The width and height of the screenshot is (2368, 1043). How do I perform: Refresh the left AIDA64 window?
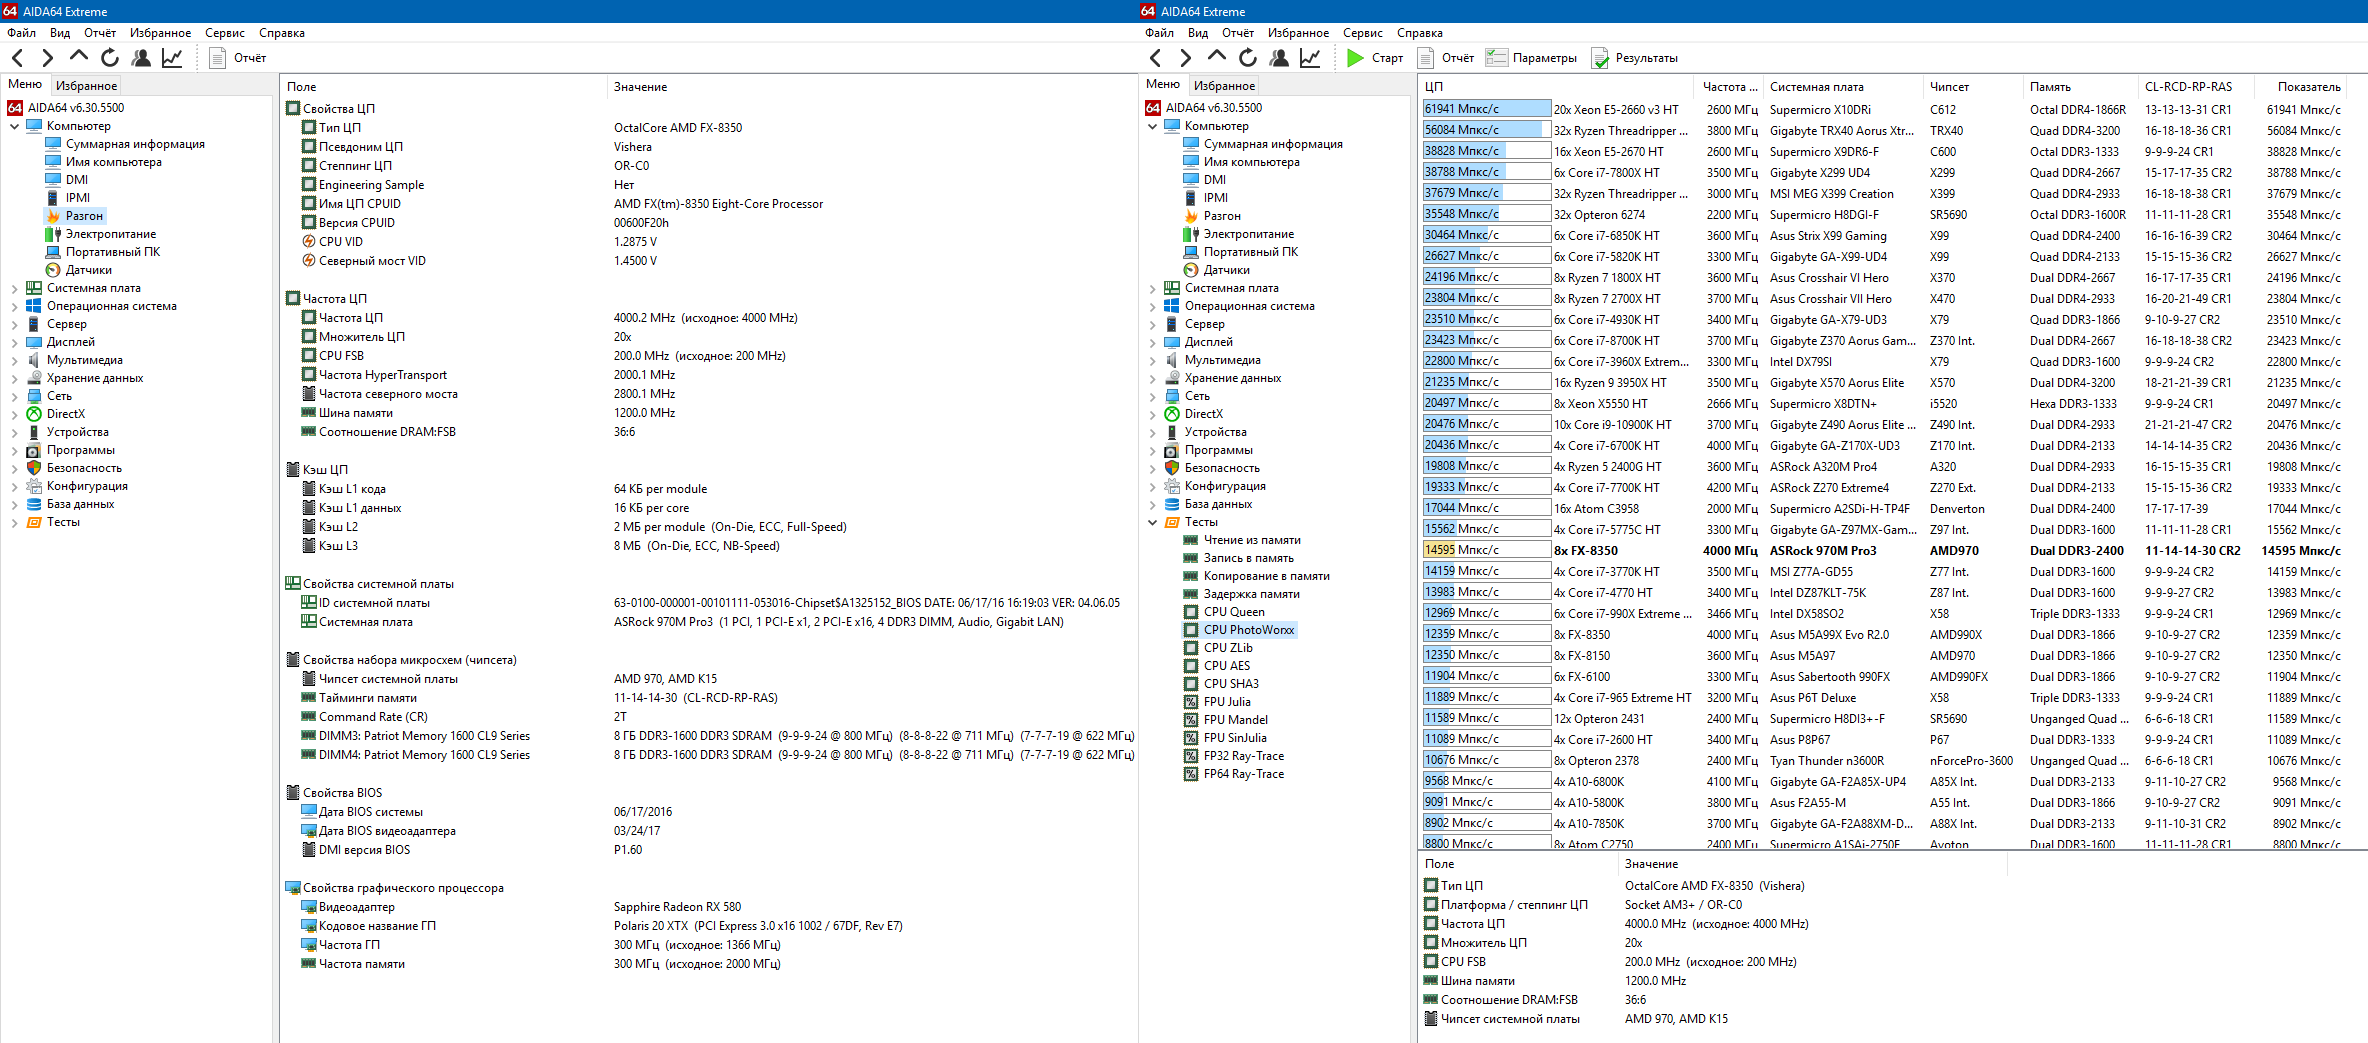(x=110, y=58)
